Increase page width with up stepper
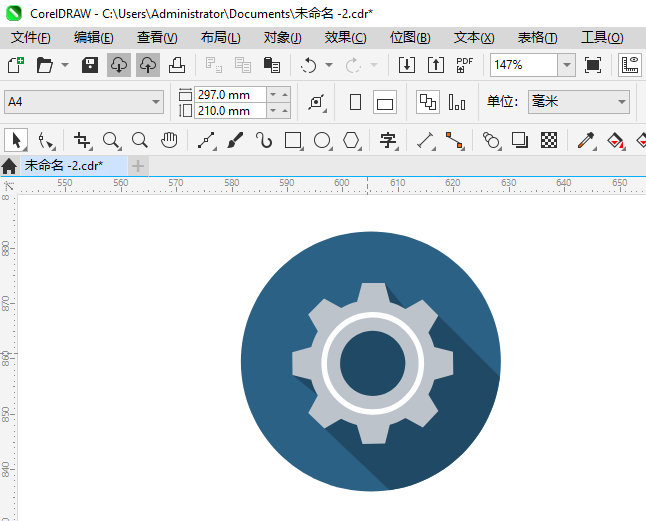646x521 pixels. 285,95
